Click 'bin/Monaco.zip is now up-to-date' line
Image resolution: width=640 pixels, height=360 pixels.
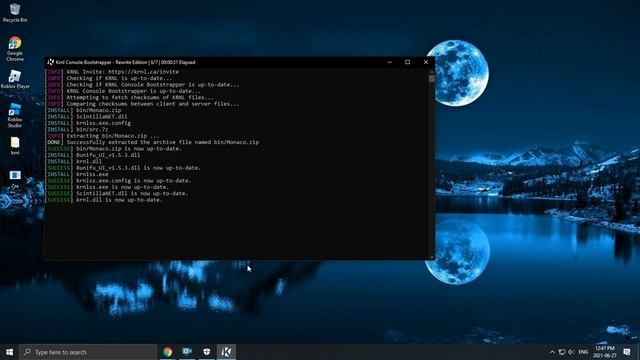pyautogui.click(x=113, y=149)
